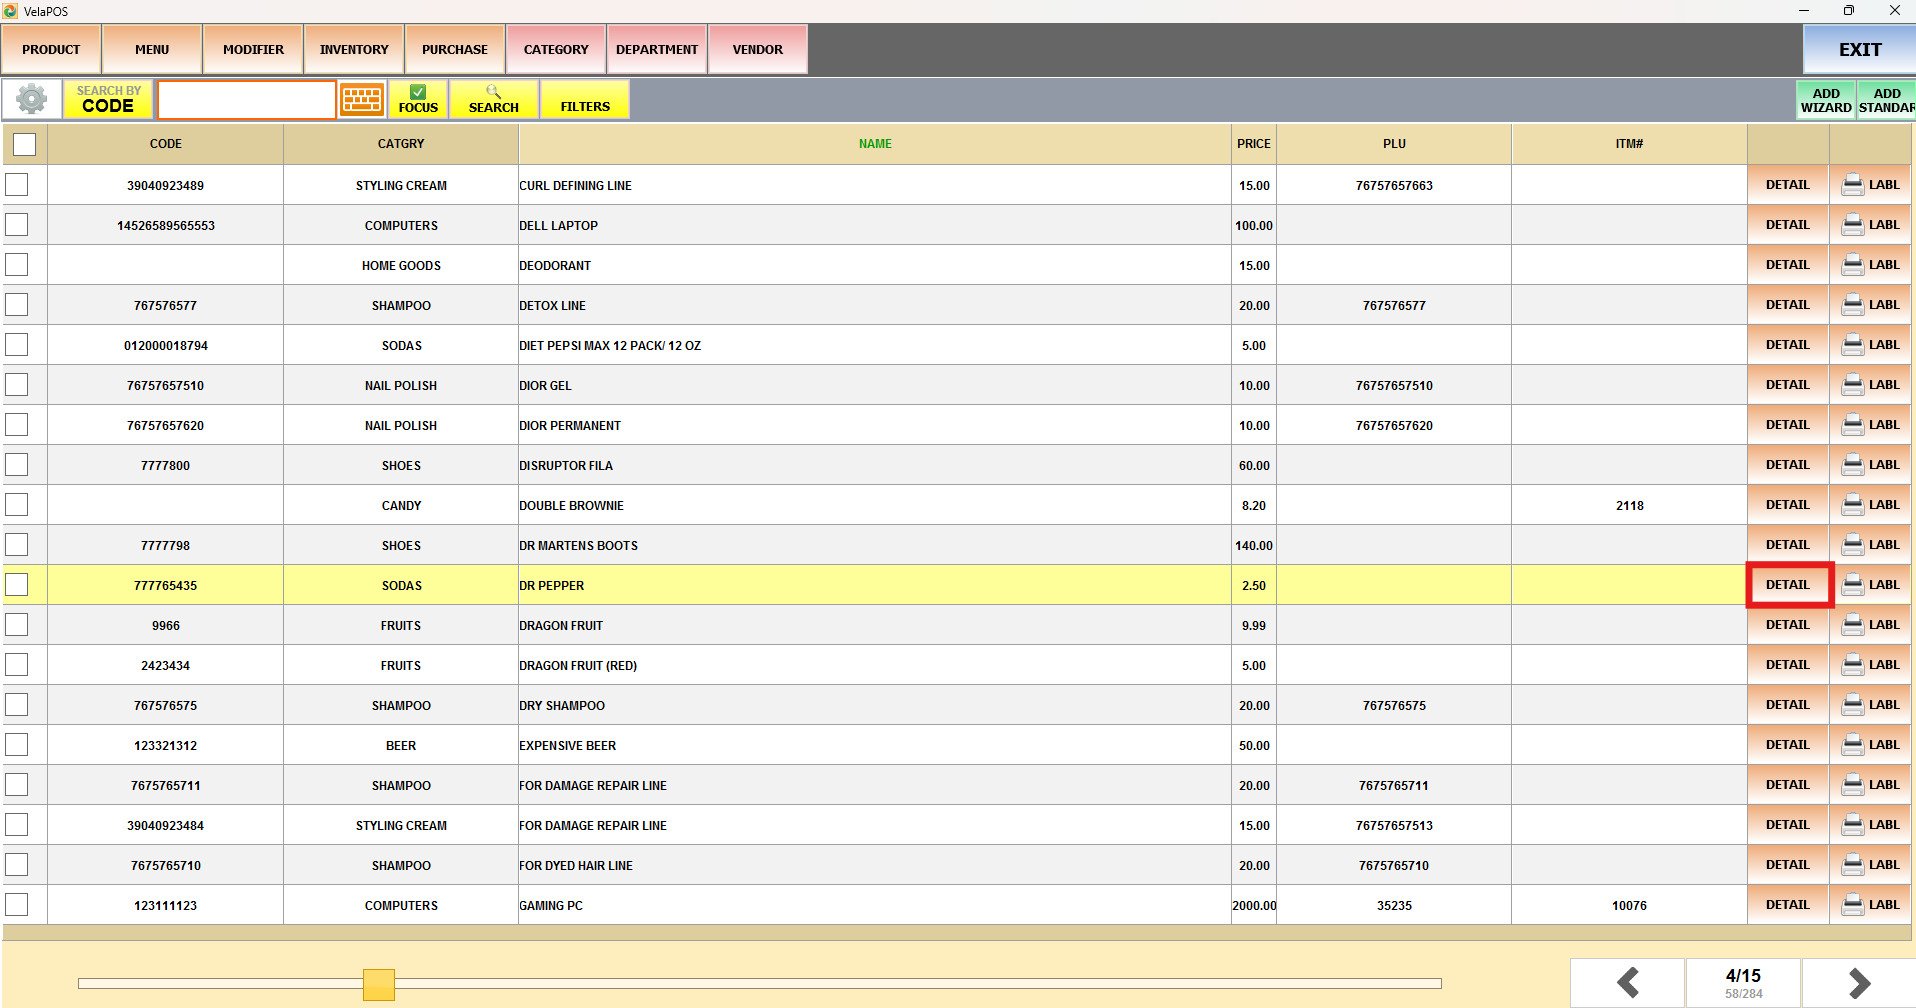Open the settings gear icon
Viewport: 1916px width, 1008px height.
click(x=32, y=100)
